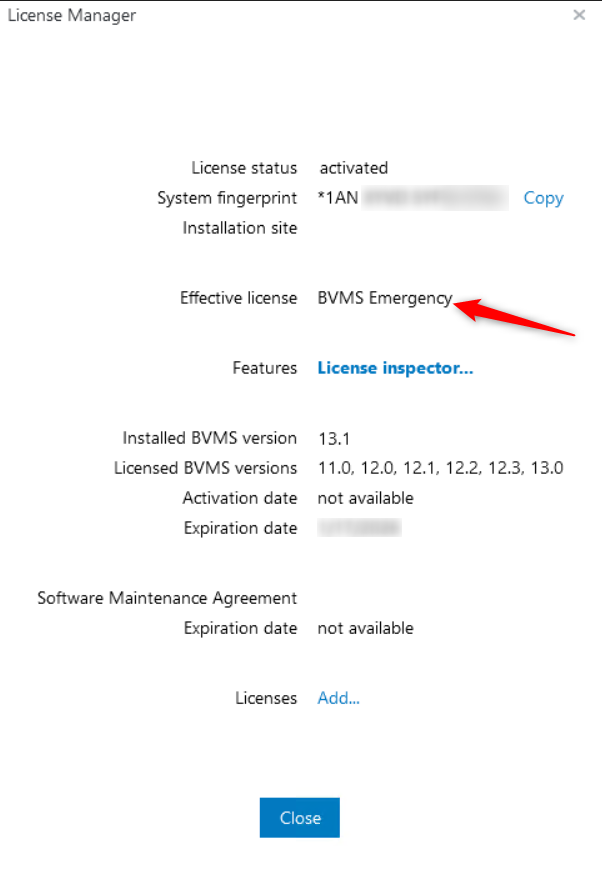Click the Licenses label

coord(267,698)
